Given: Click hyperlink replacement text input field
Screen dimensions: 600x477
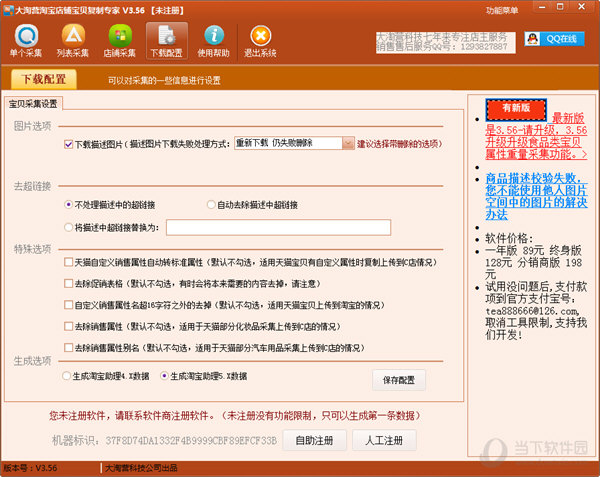Looking at the screenshot, I should tap(279, 227).
